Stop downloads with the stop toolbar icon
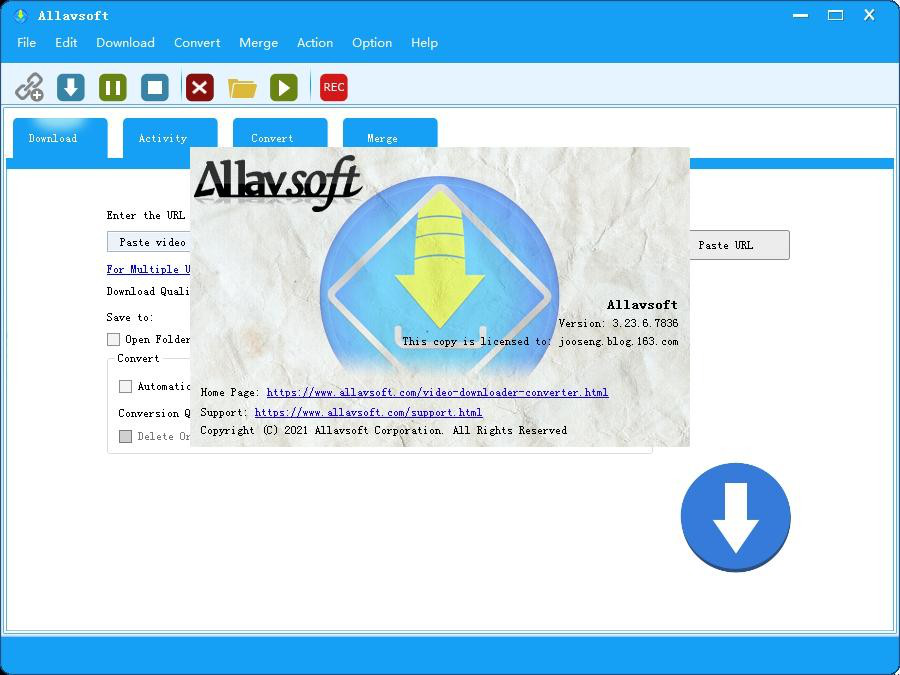 [x=154, y=87]
